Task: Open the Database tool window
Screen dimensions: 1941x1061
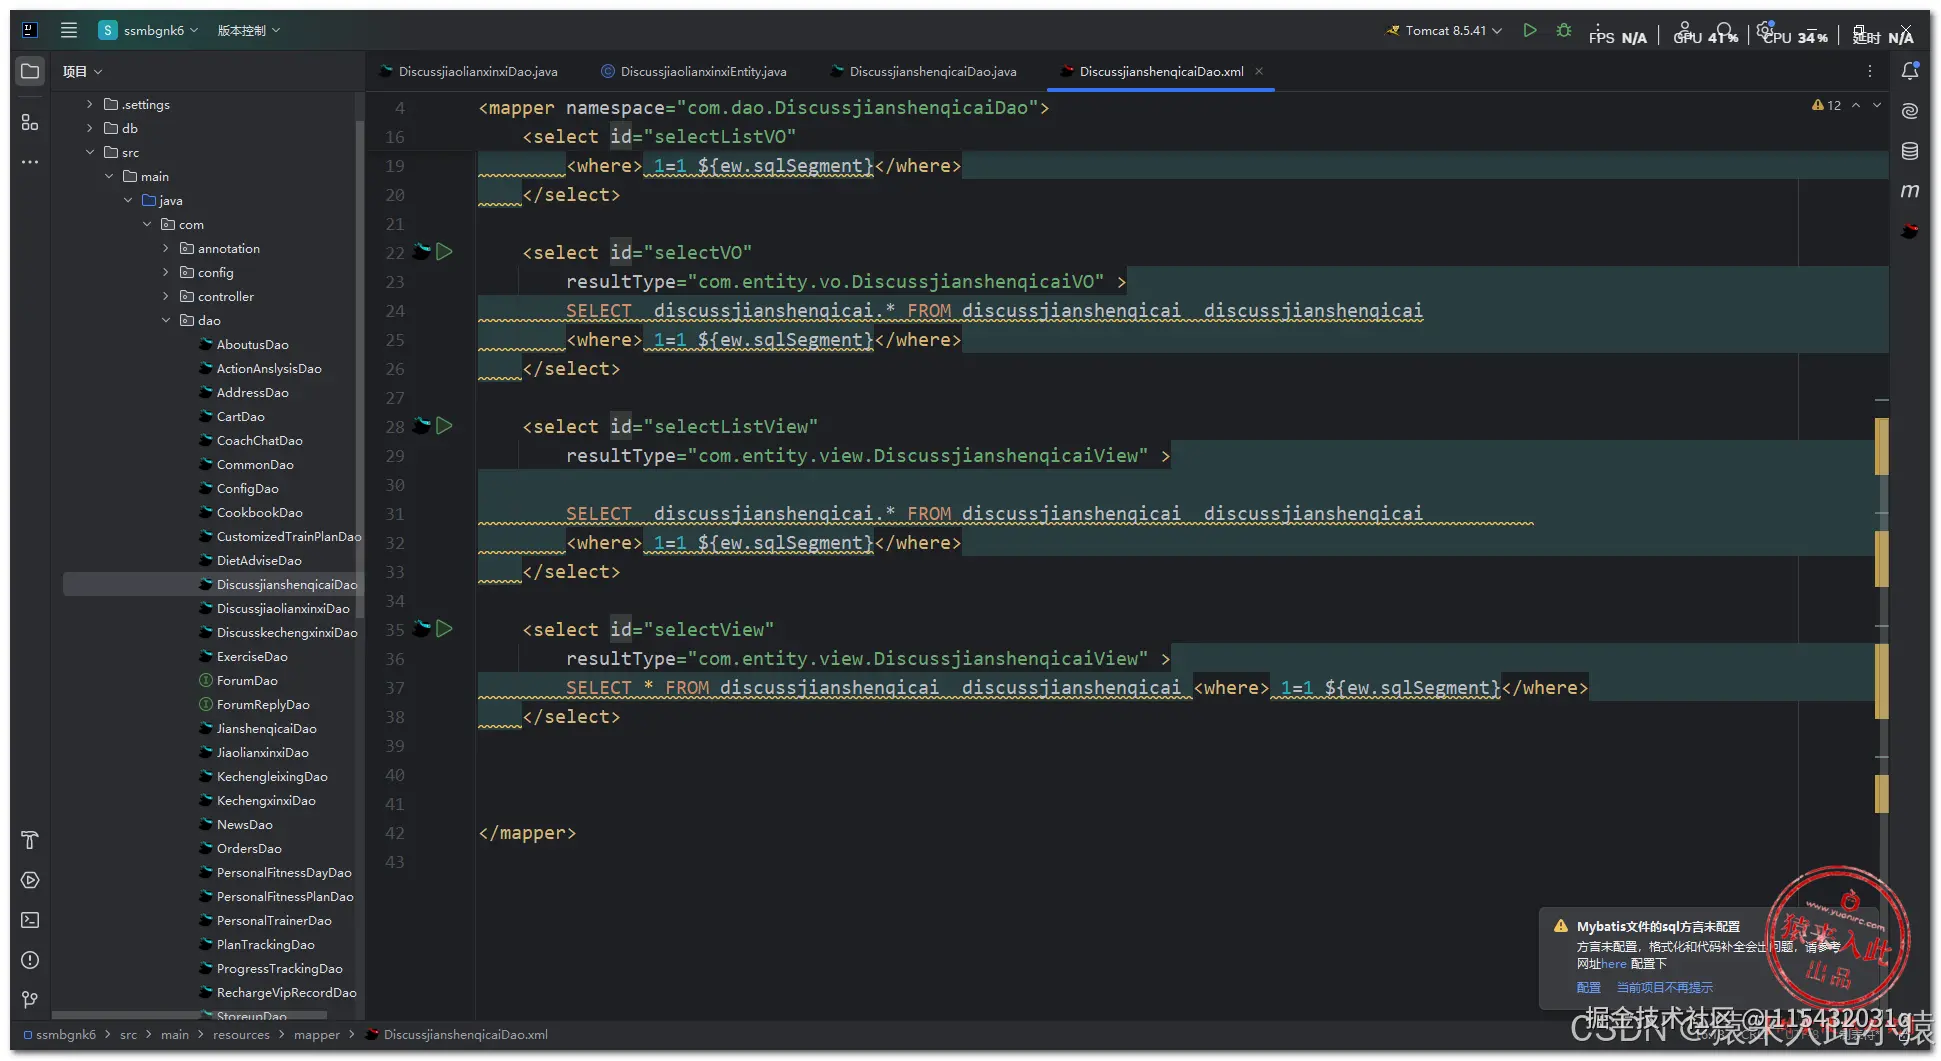Action: pos(1909,151)
